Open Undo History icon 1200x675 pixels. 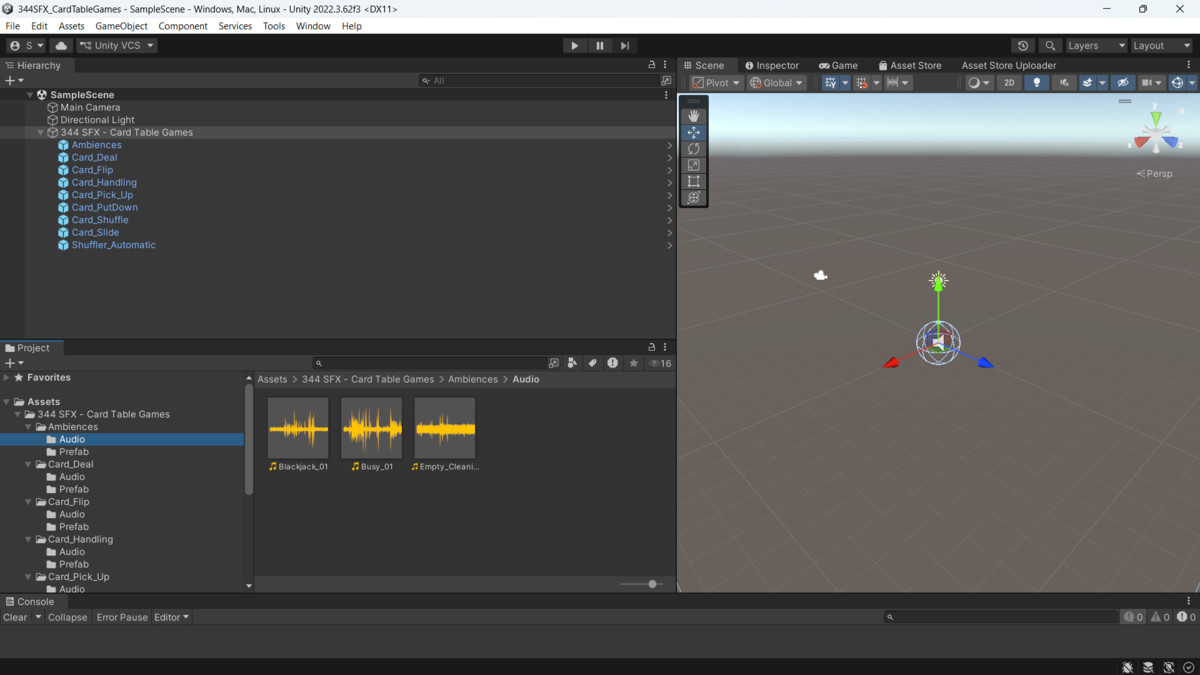click(x=1022, y=45)
